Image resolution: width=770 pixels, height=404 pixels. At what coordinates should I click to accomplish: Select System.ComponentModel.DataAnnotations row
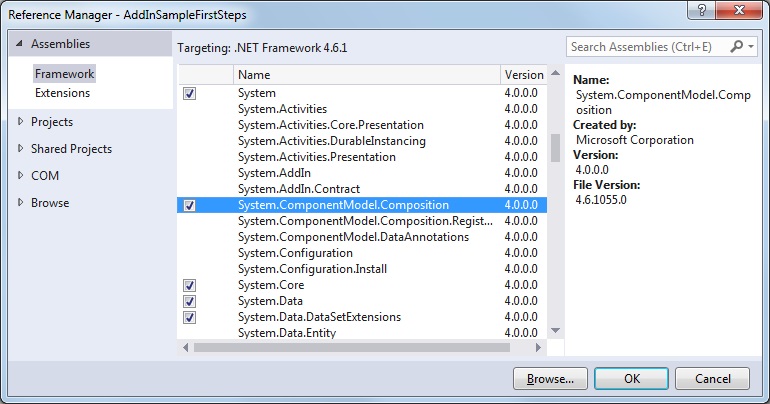[x=362, y=237]
